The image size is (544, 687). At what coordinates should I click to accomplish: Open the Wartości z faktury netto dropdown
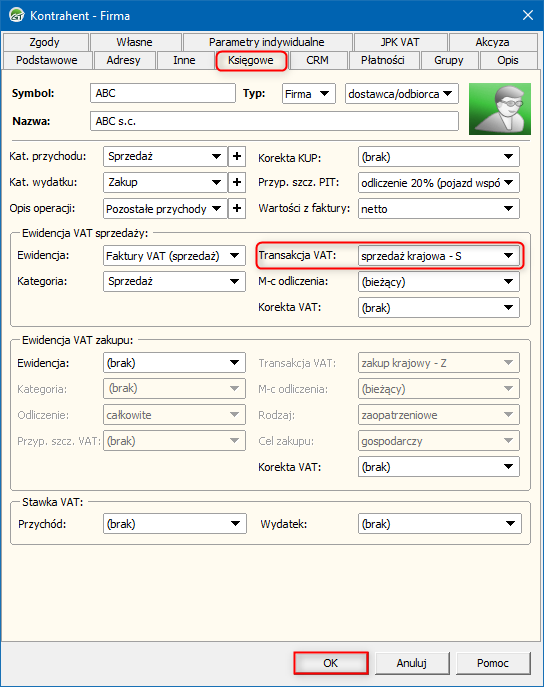[x=439, y=209]
